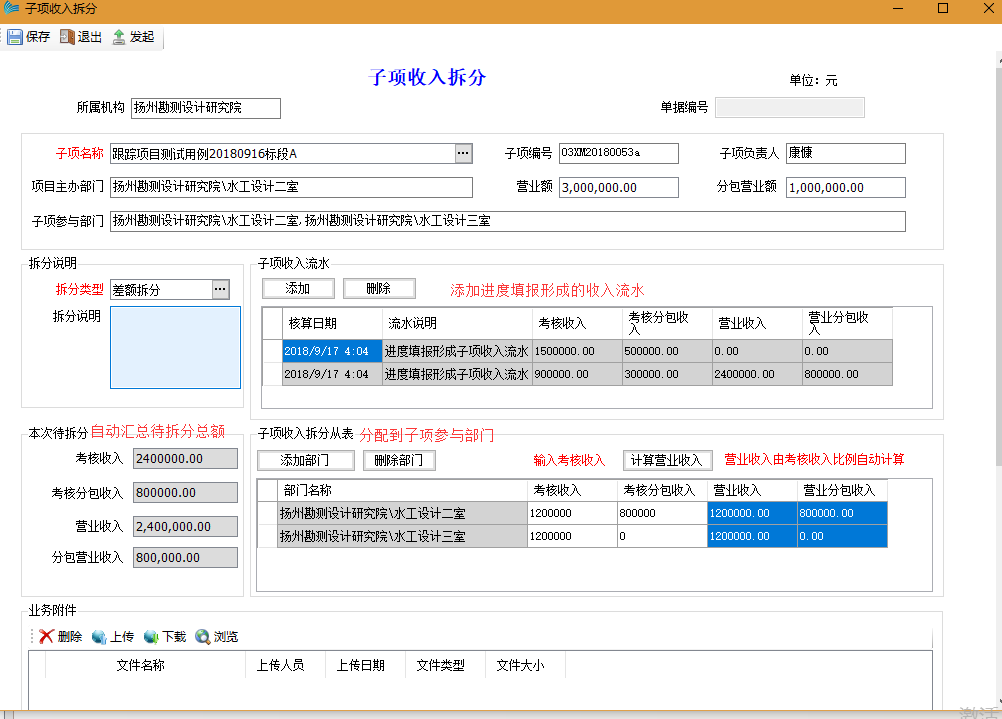The width and height of the screenshot is (1002, 719).
Task: Click the 删除 attachment icon with red X
Action: tap(46, 637)
